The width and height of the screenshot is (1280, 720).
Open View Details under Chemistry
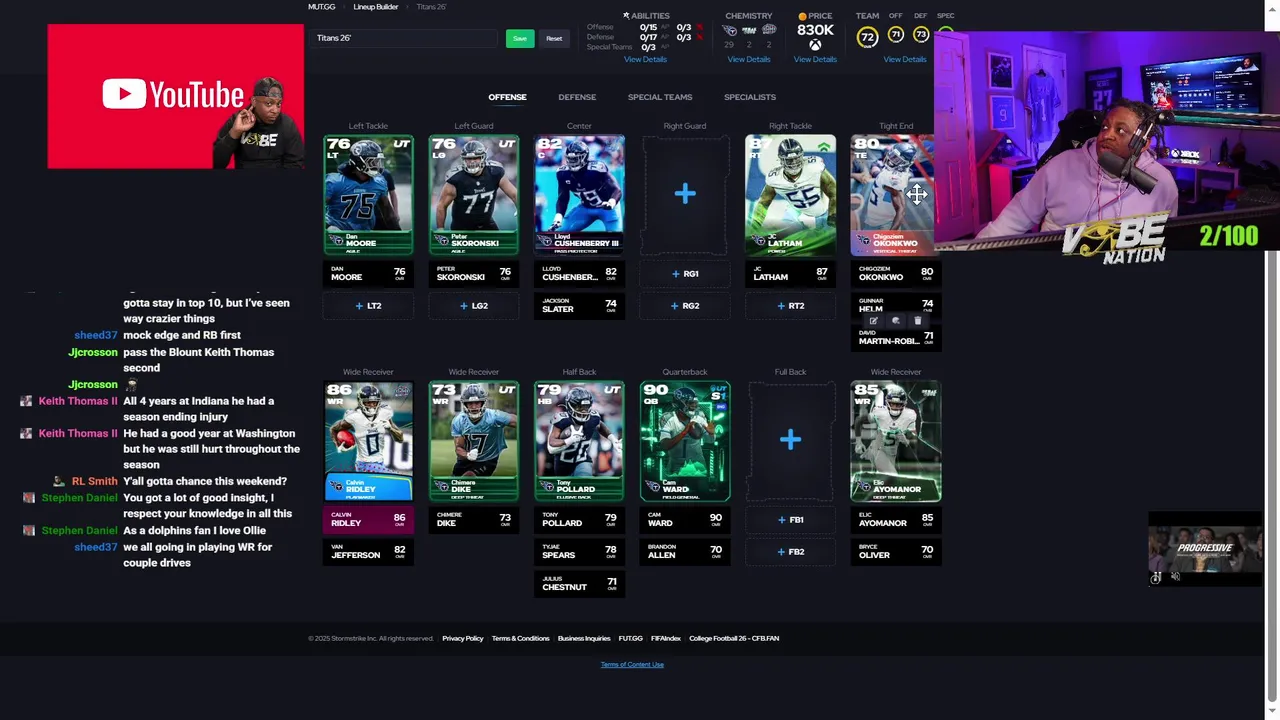click(x=749, y=59)
